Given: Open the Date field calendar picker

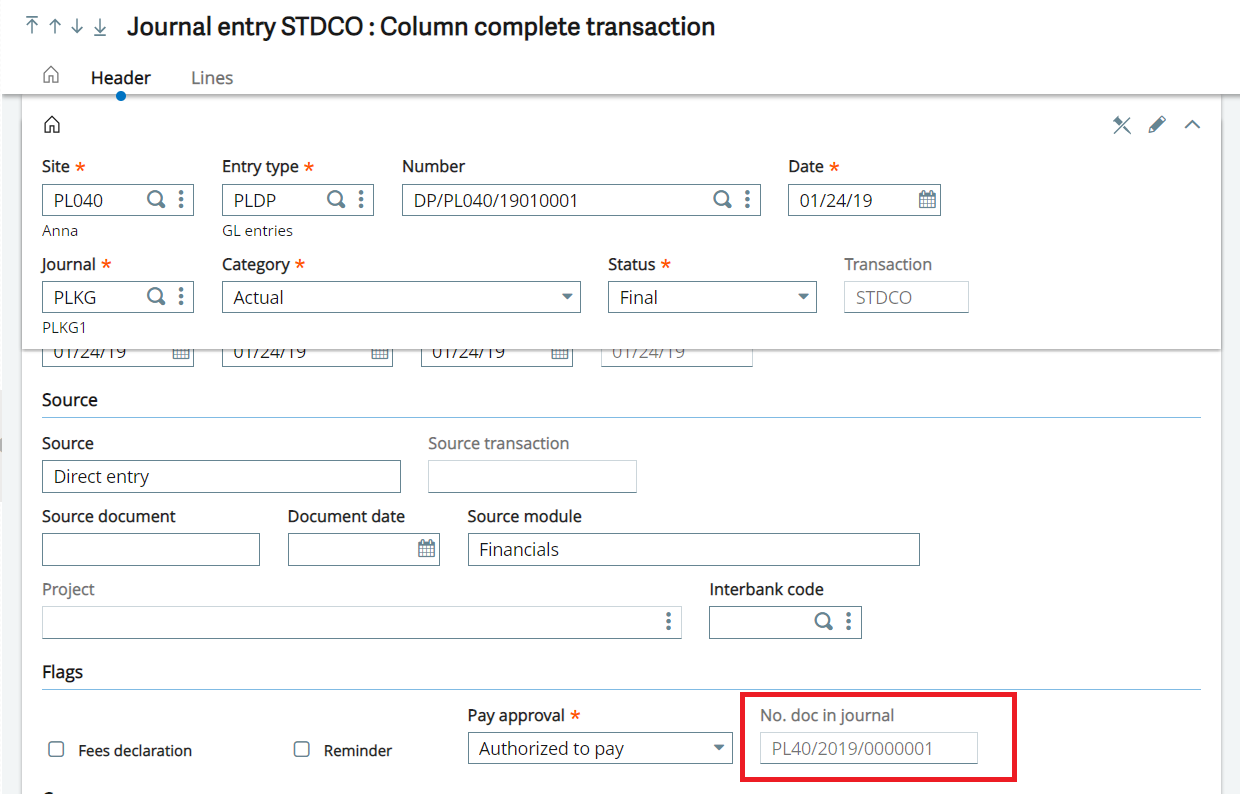Looking at the screenshot, I should 927,200.
